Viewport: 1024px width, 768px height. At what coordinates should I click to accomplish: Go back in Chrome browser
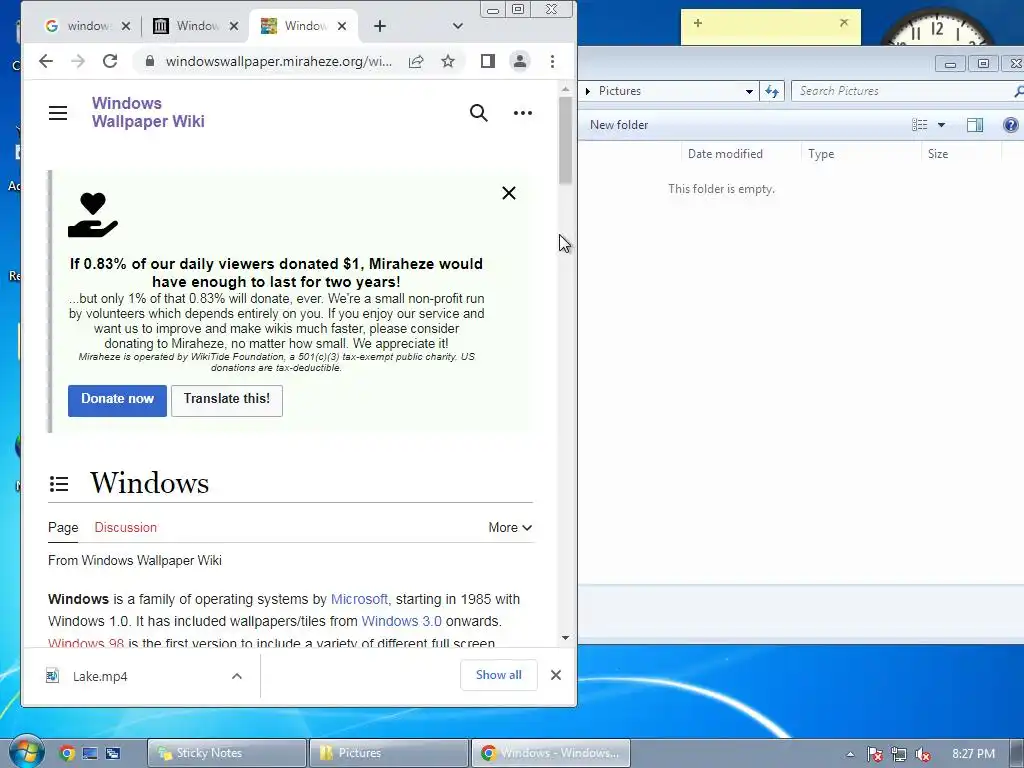[x=46, y=61]
